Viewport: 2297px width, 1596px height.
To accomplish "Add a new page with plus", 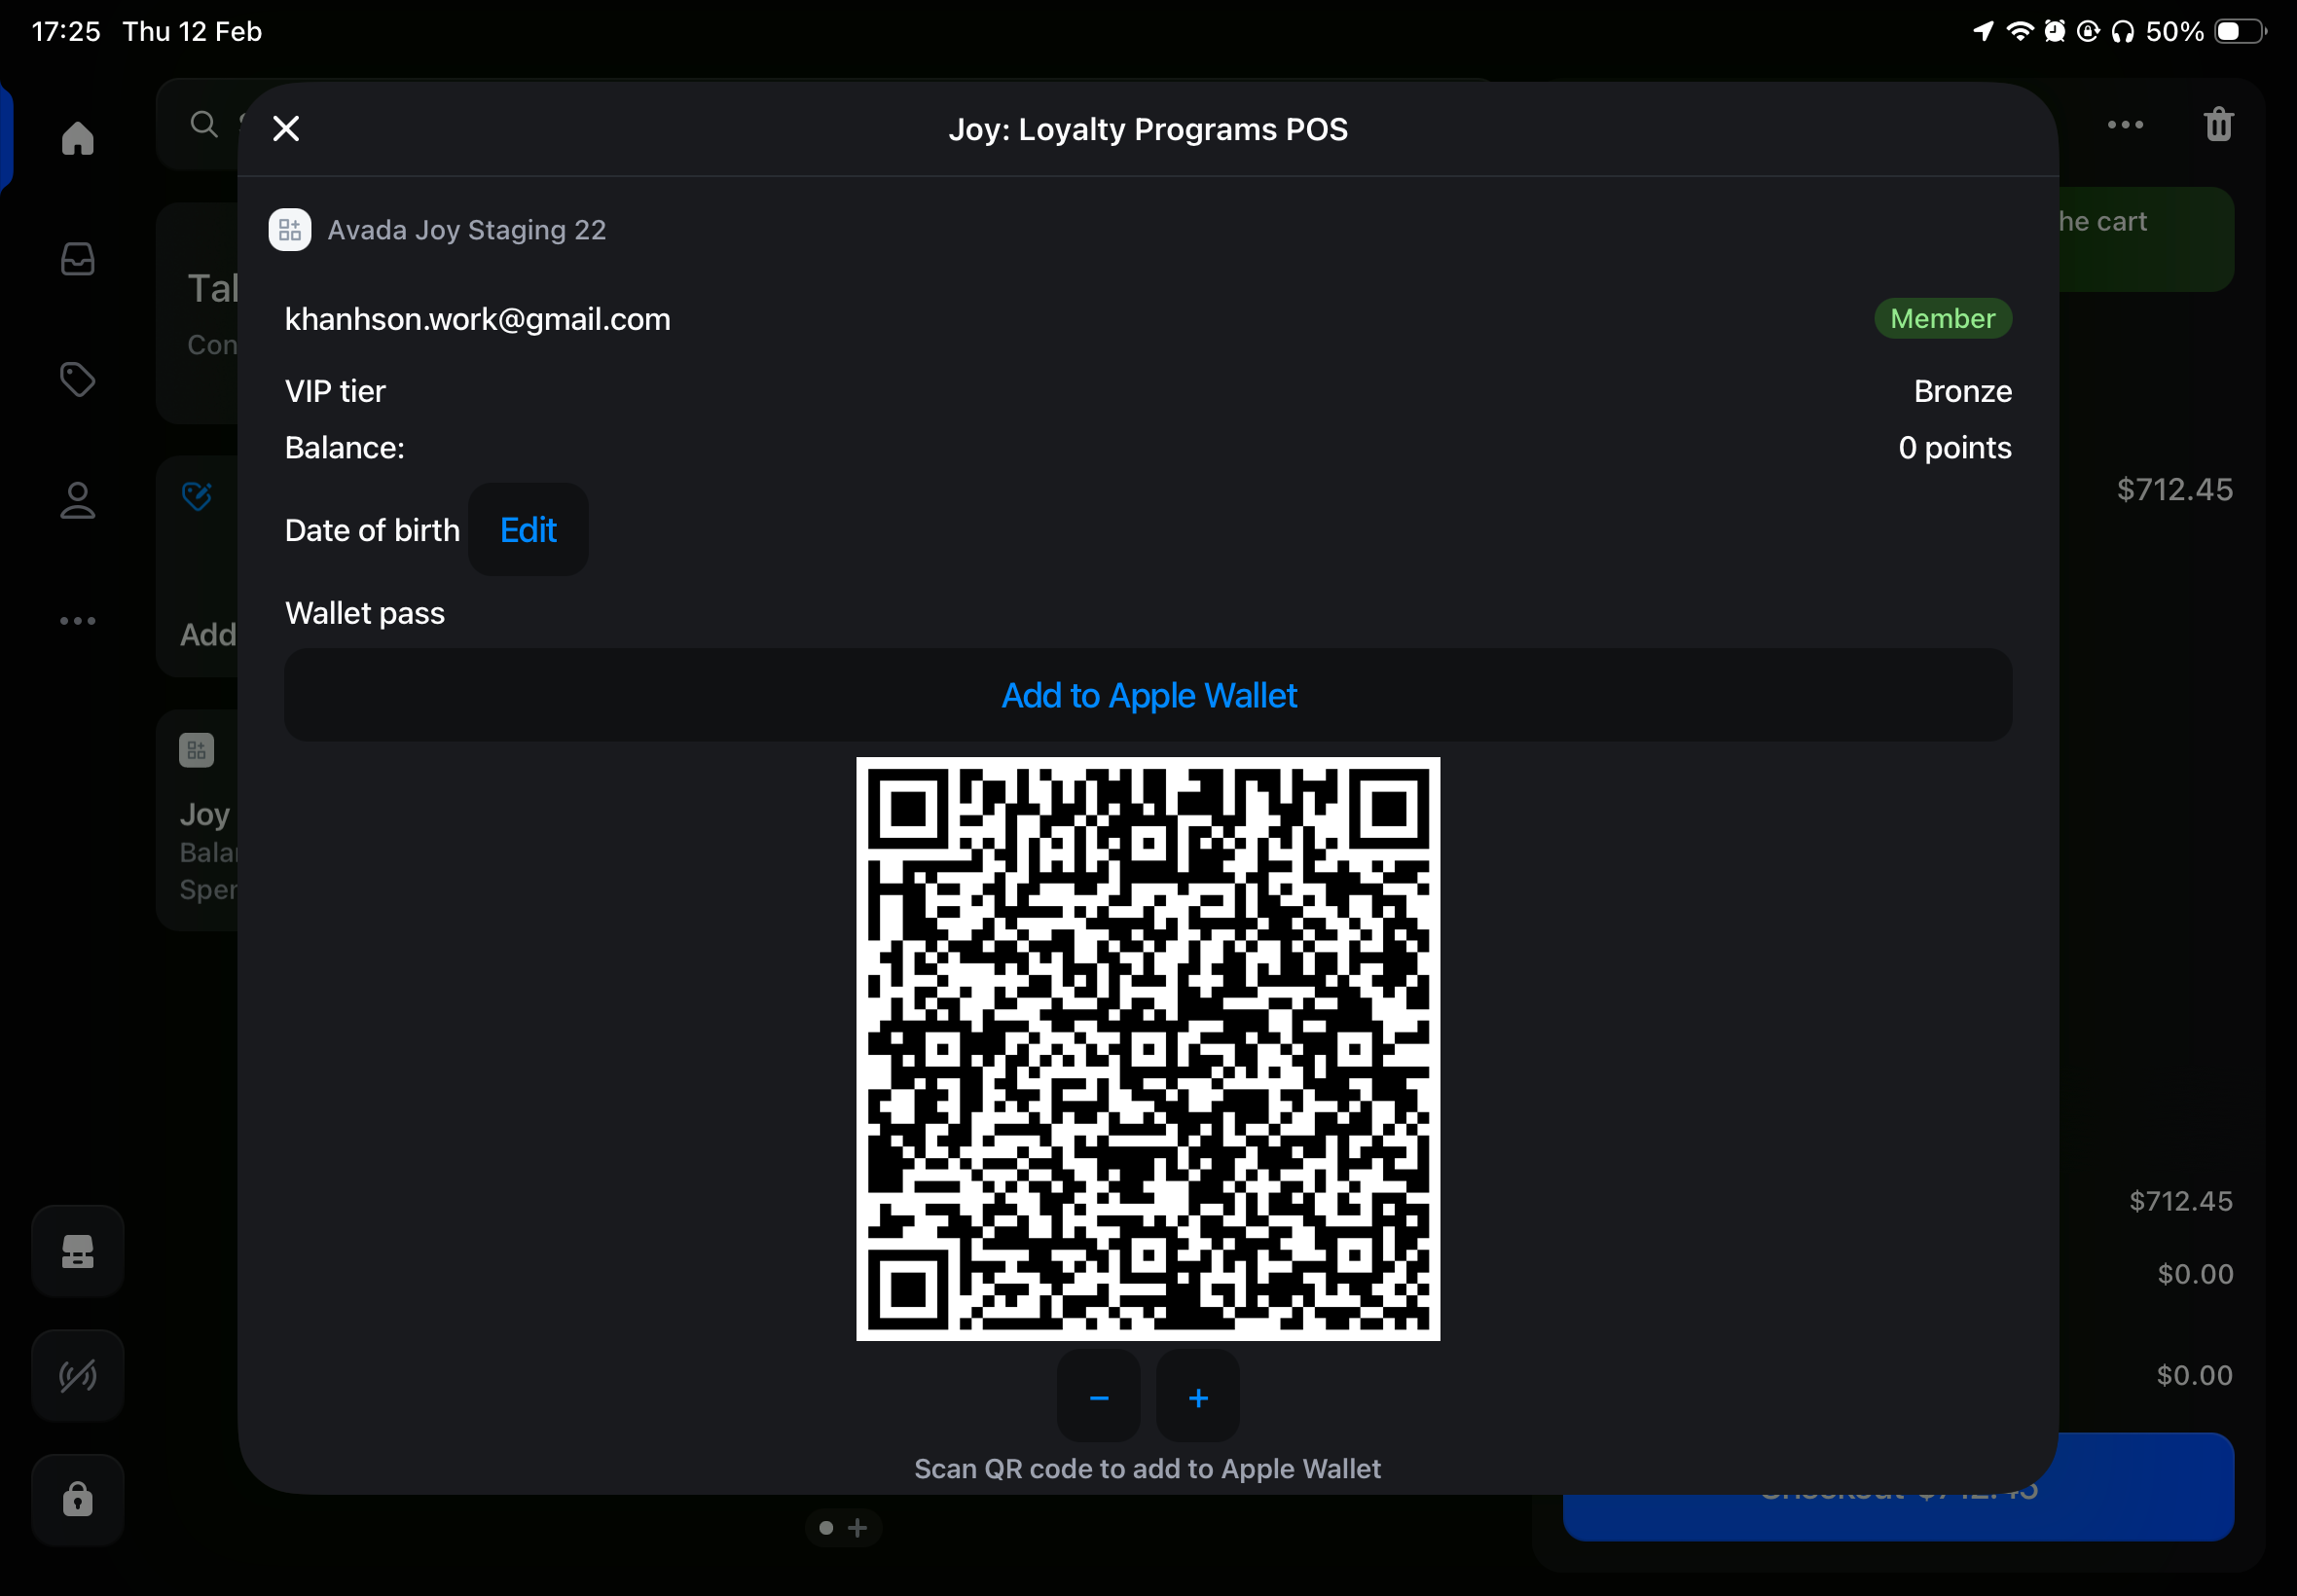I will click(x=858, y=1527).
